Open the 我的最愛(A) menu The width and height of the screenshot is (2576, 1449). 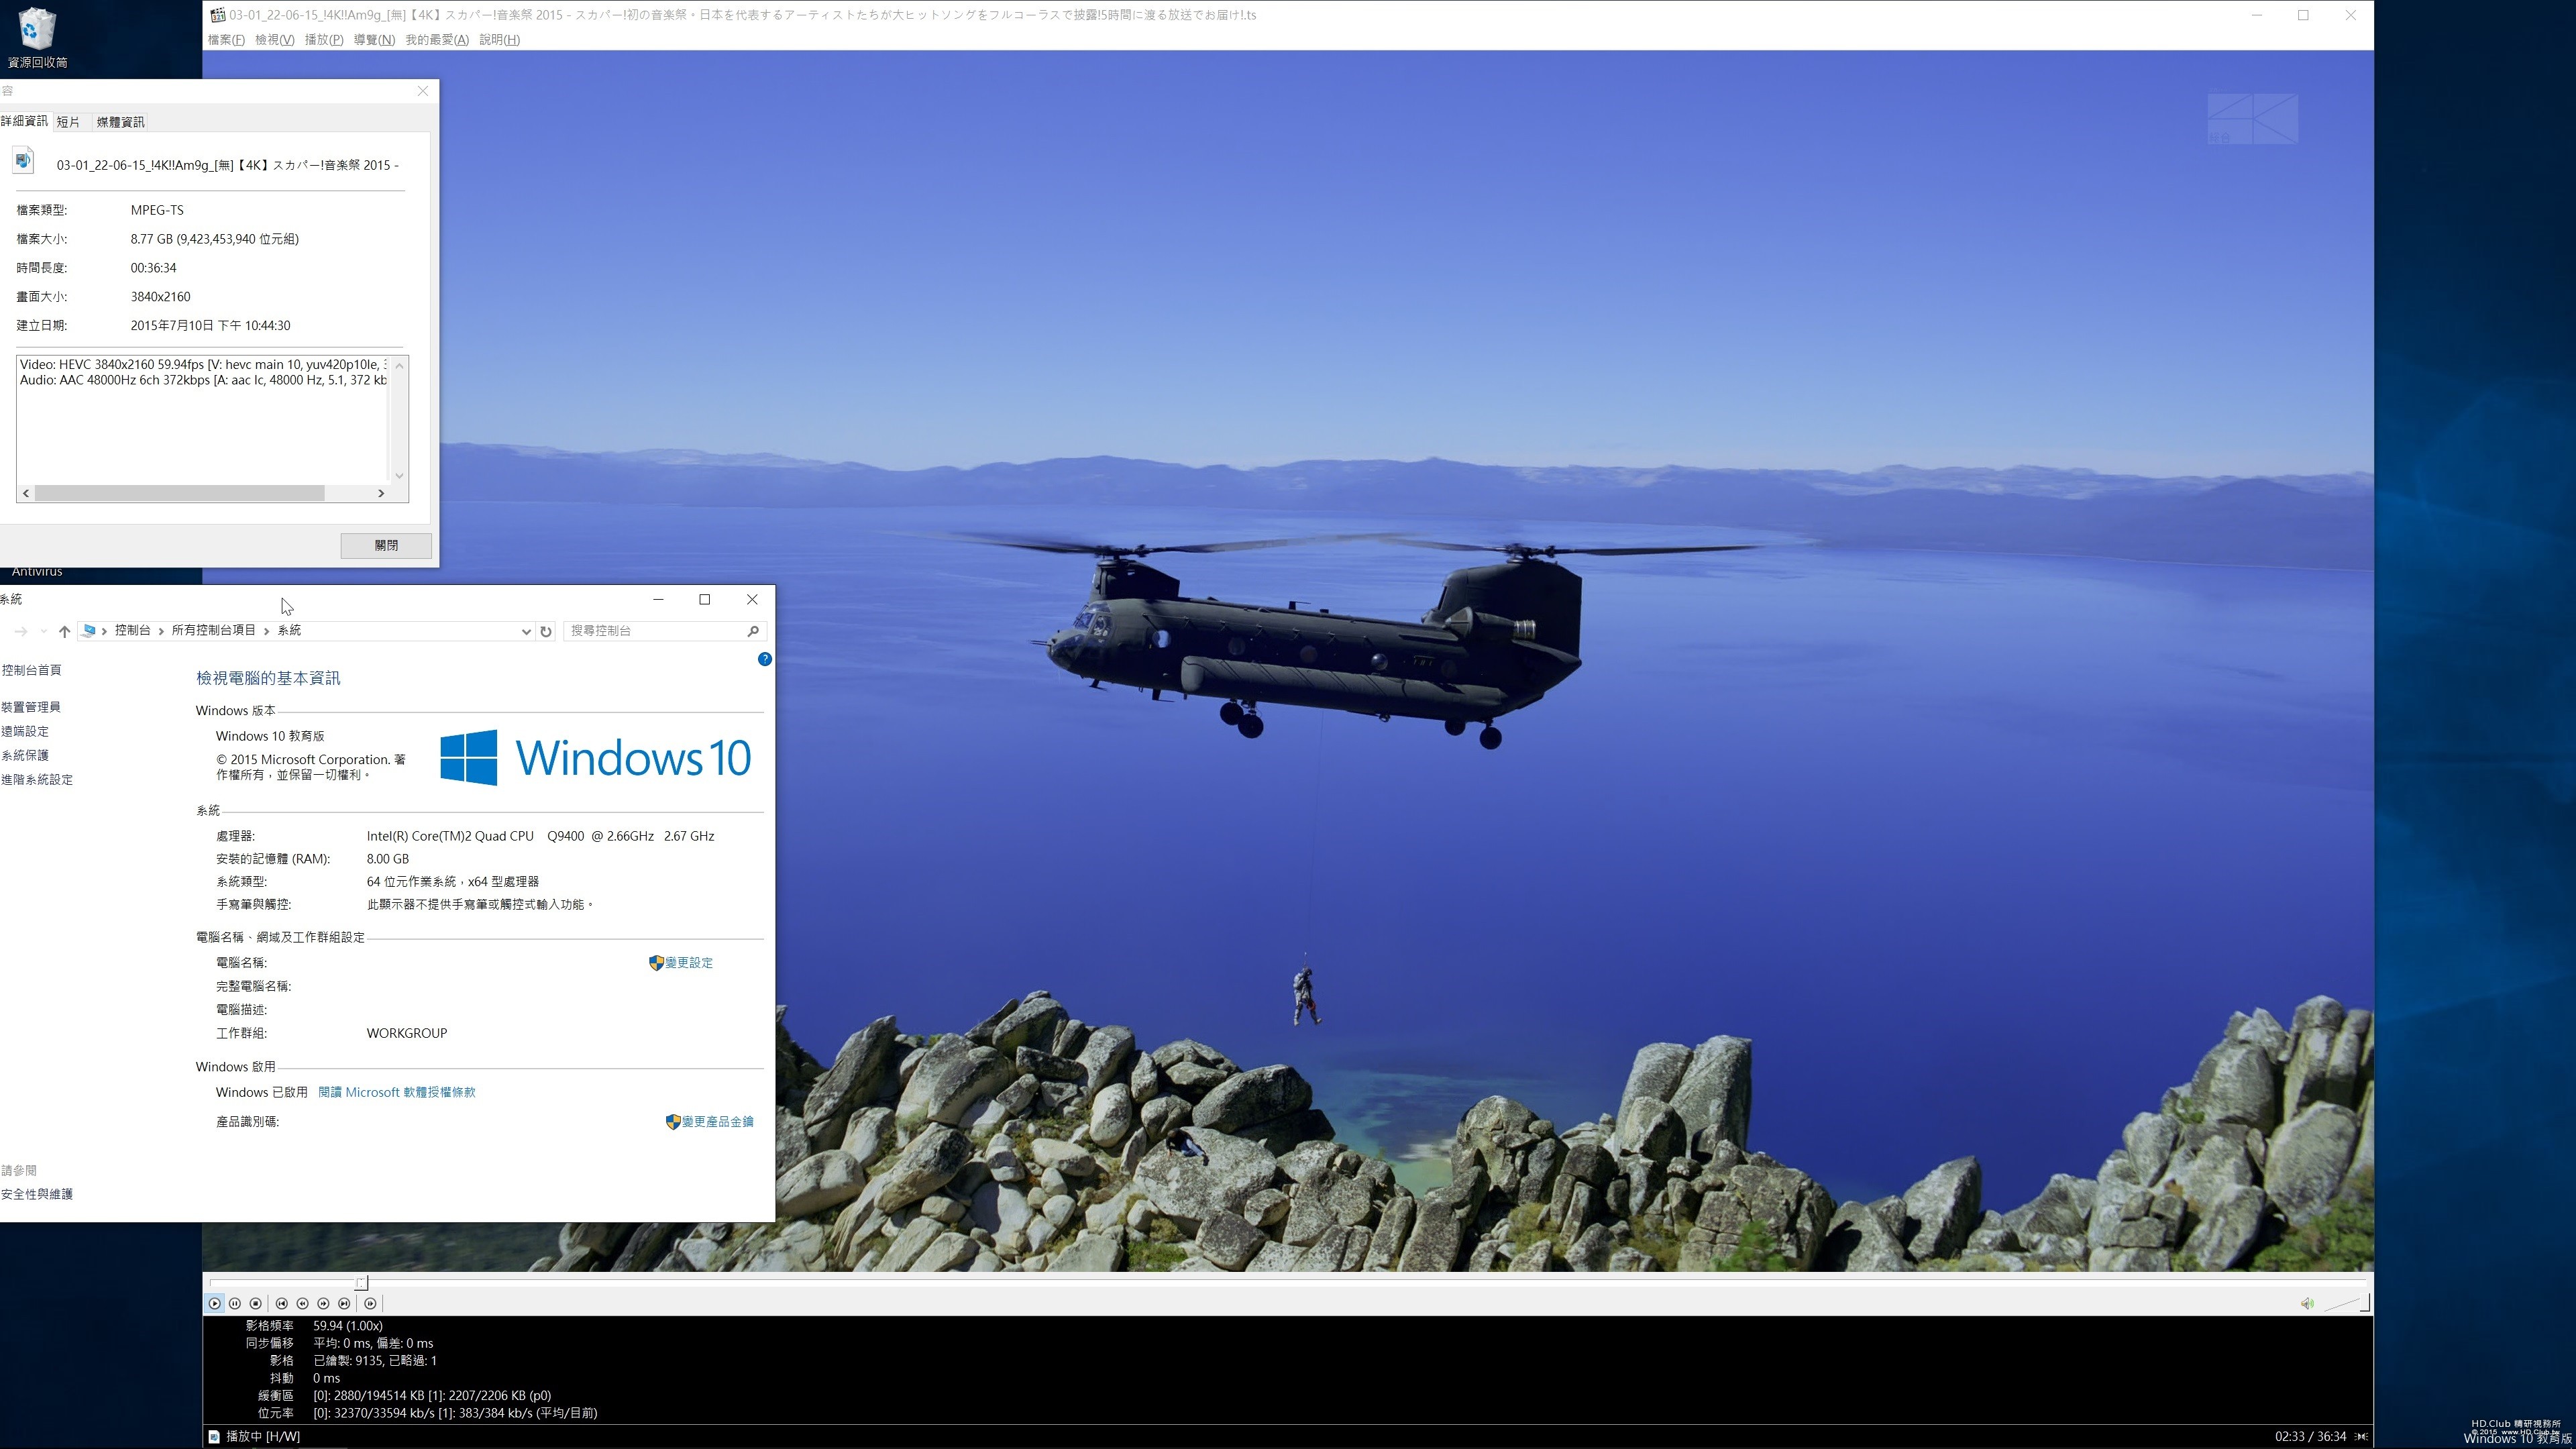tap(437, 40)
